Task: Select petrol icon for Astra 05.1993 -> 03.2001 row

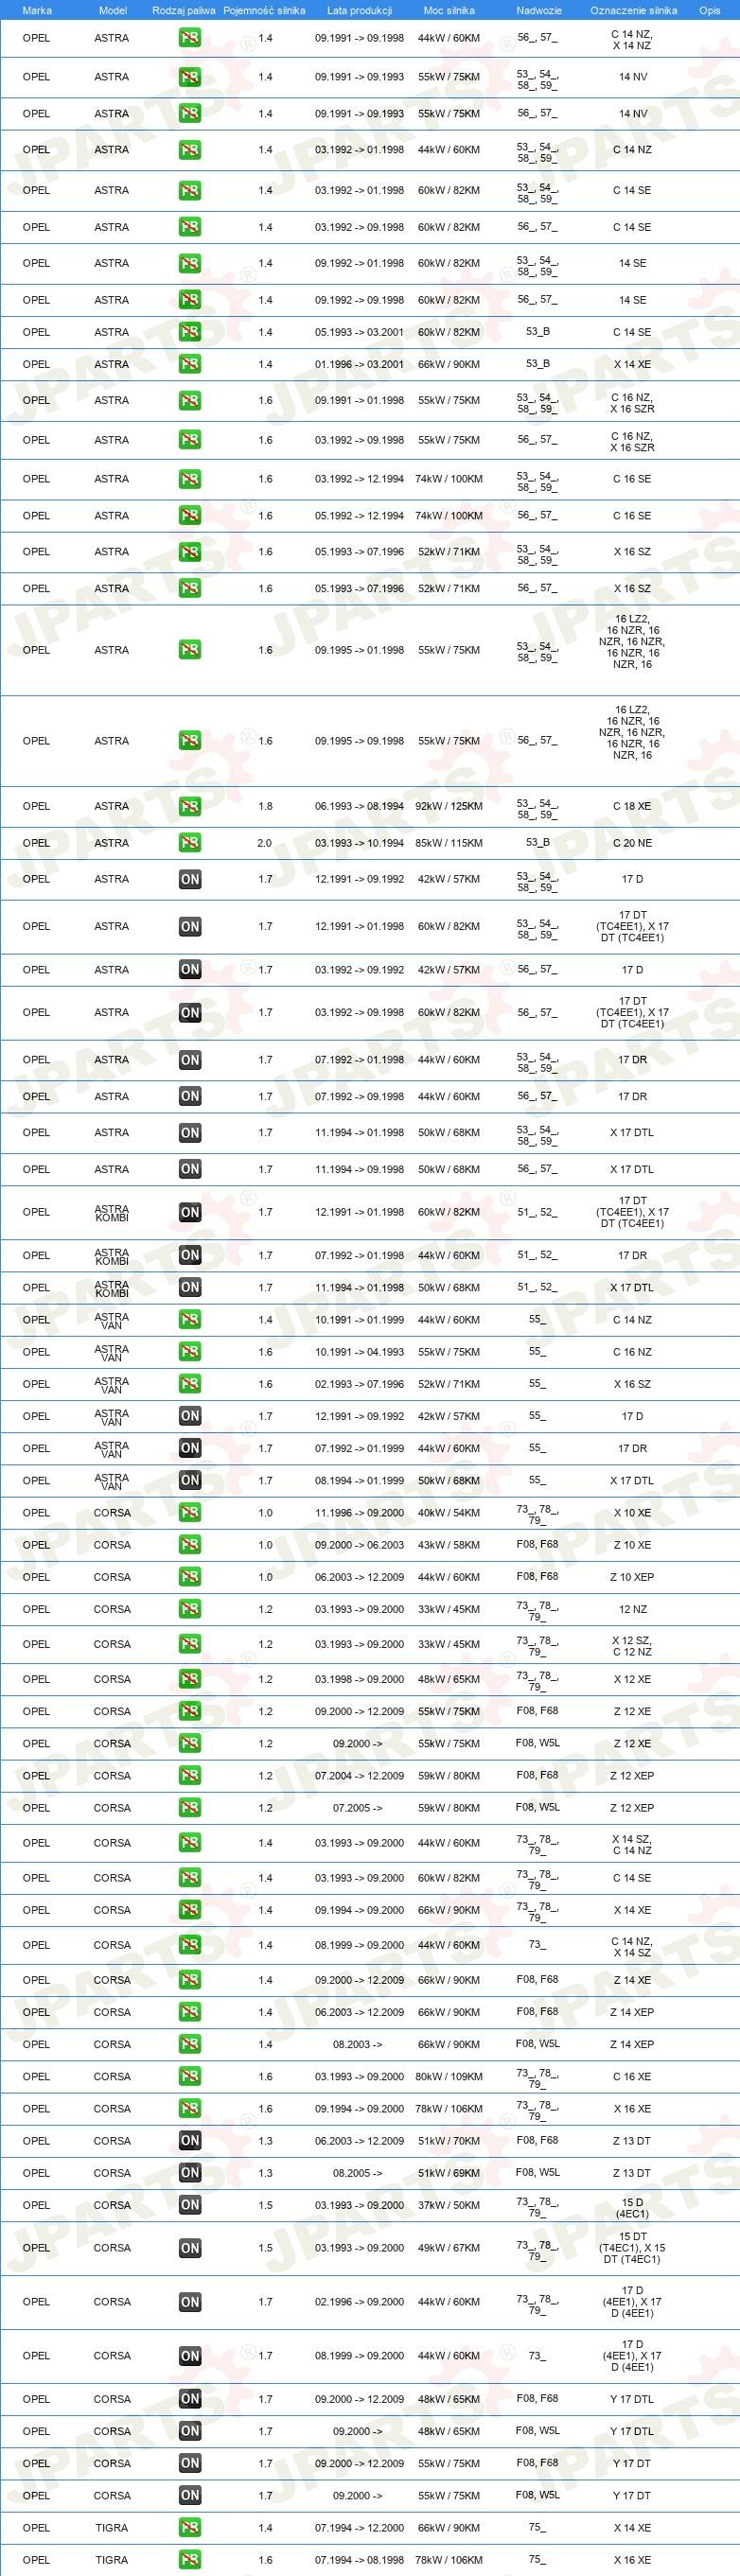Action: point(189,332)
